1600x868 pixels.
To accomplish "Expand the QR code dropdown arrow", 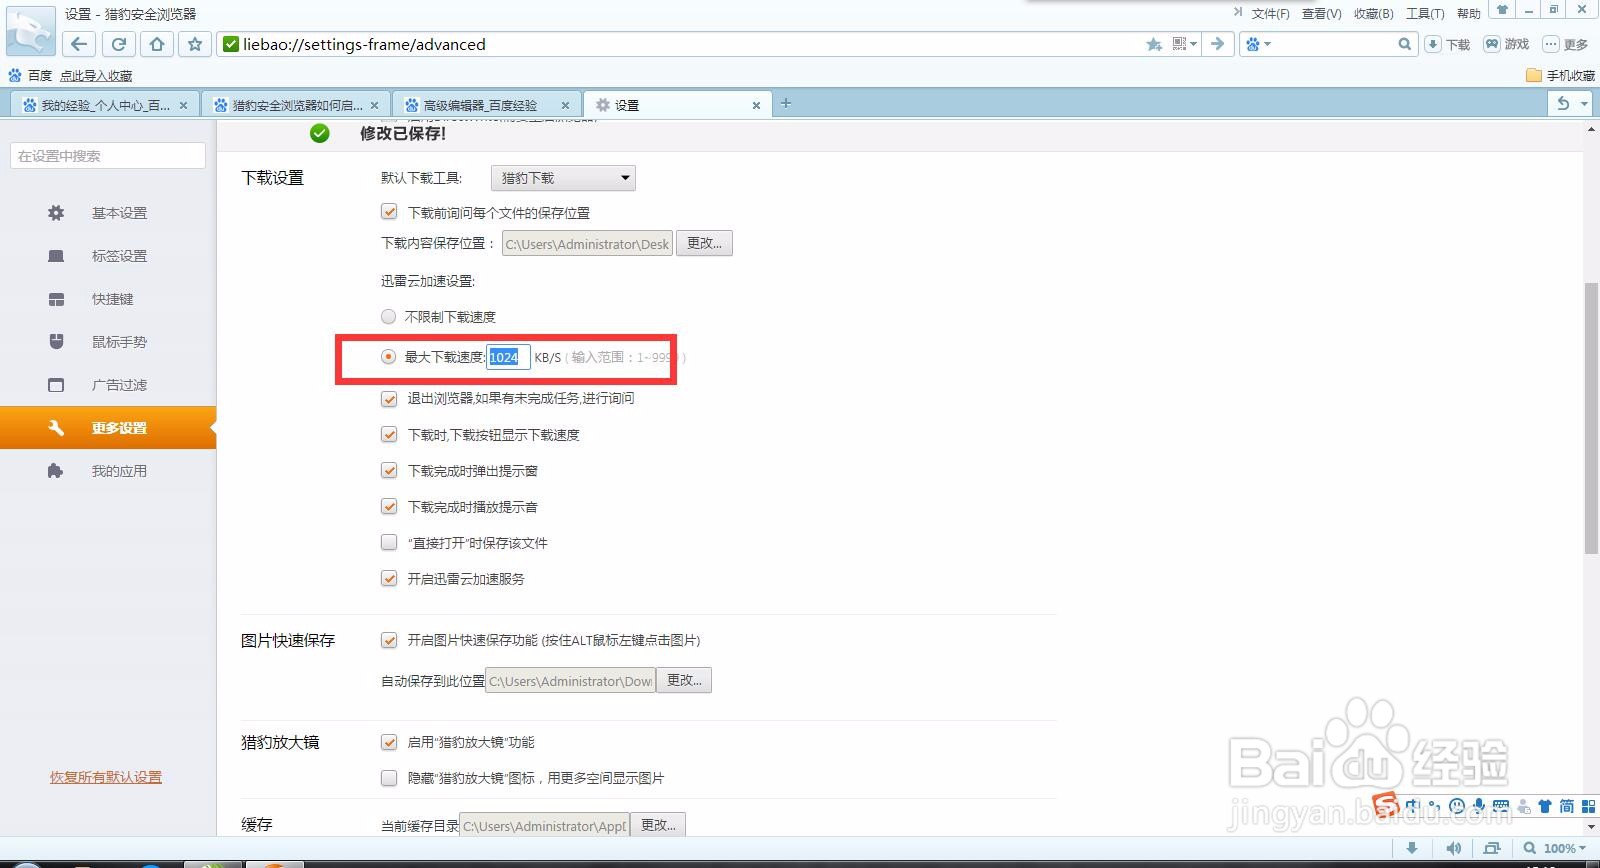I will [x=1193, y=44].
